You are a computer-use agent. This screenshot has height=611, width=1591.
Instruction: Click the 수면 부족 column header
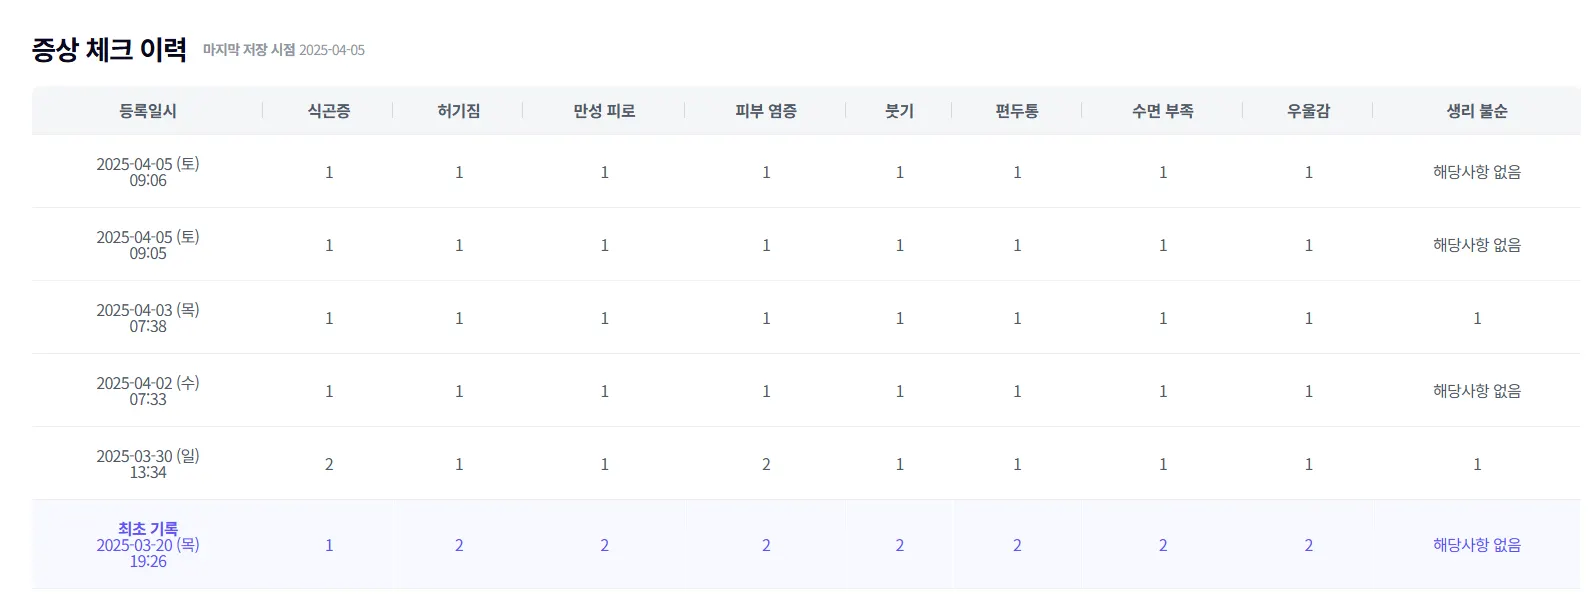[1162, 111]
